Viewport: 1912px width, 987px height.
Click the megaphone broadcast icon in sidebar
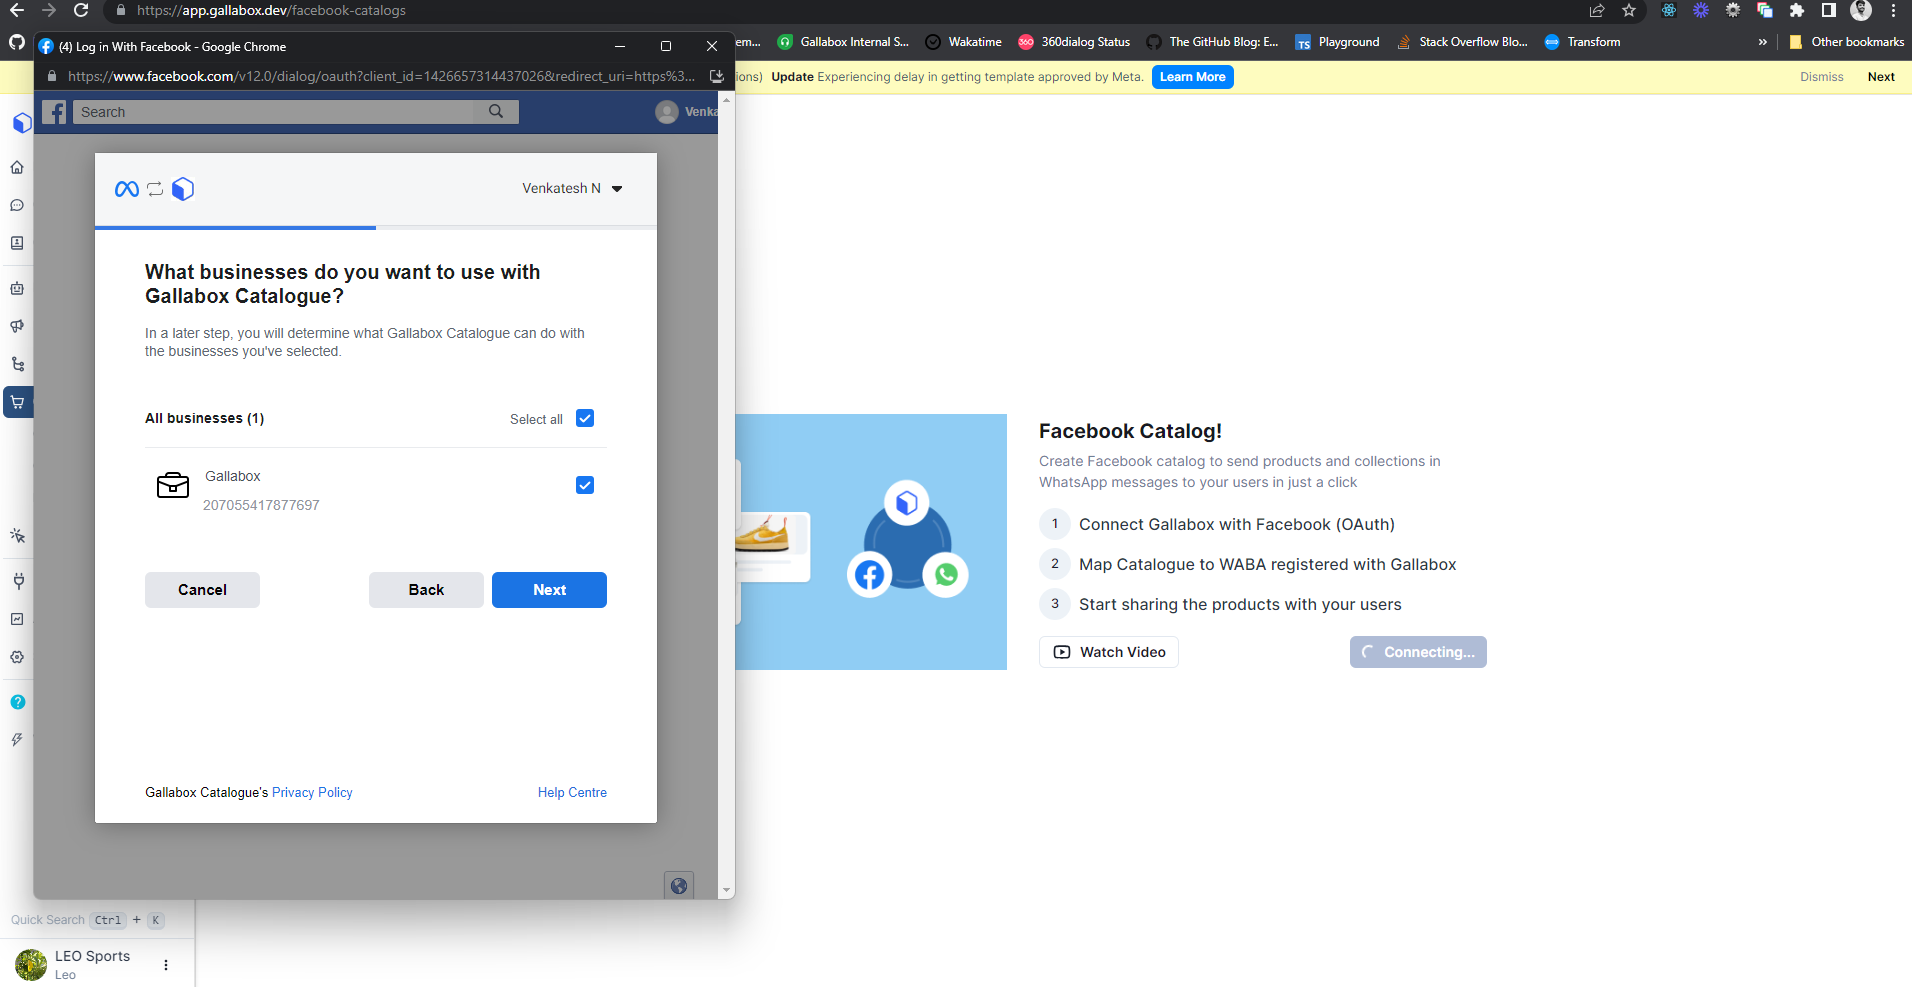[17, 326]
